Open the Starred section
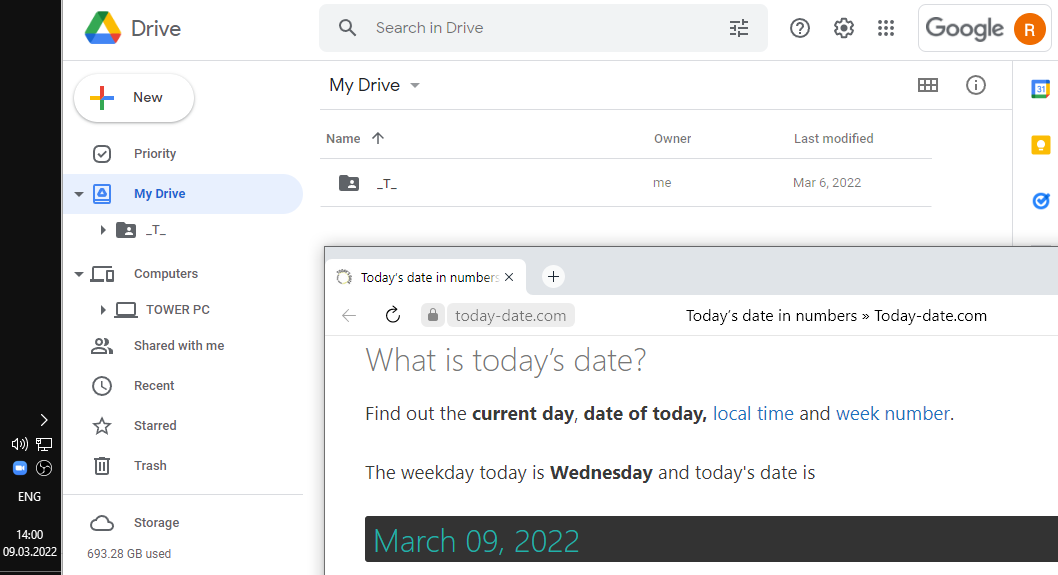 click(x=155, y=426)
